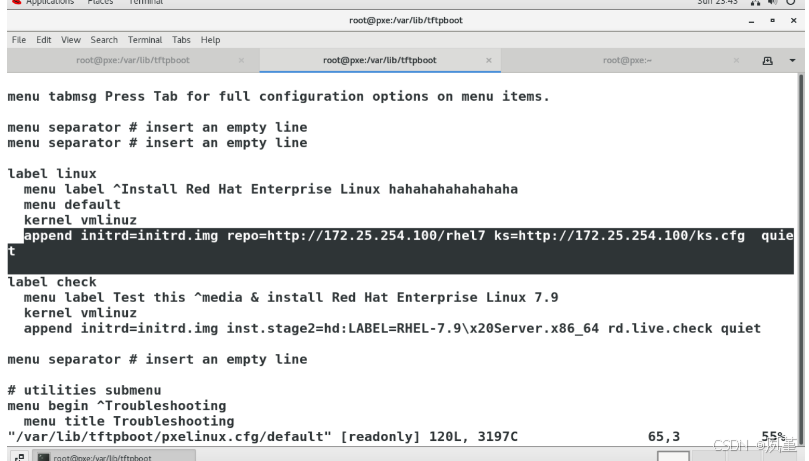Click the 'label linux' line

52,174
